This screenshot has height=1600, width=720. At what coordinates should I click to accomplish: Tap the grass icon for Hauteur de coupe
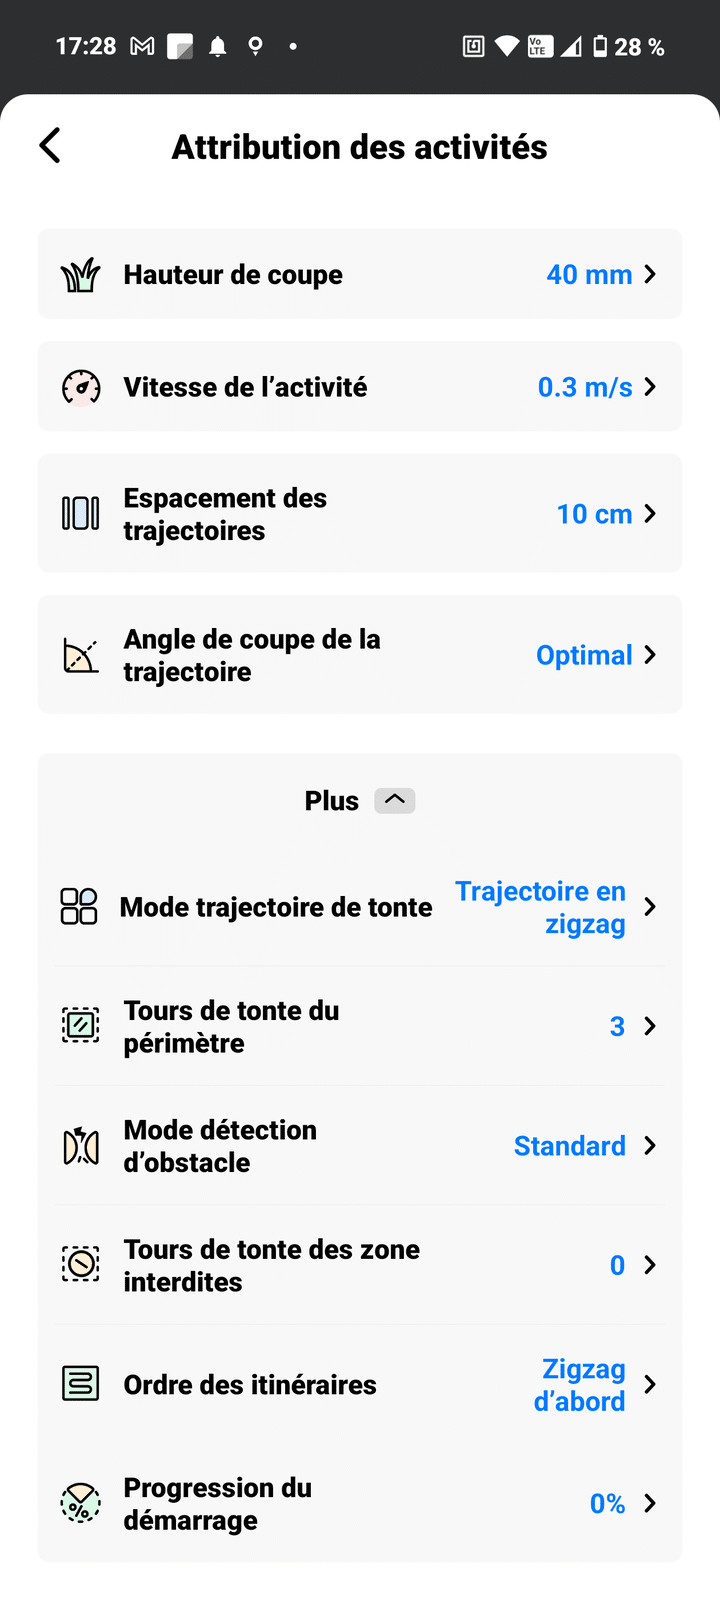tap(81, 275)
